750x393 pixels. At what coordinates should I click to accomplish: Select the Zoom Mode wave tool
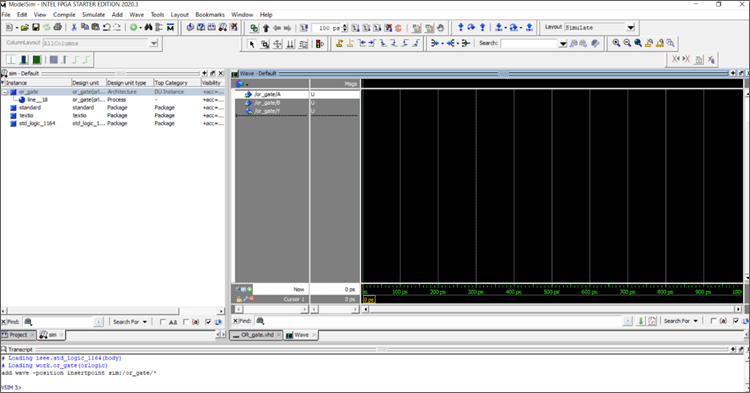click(x=265, y=44)
